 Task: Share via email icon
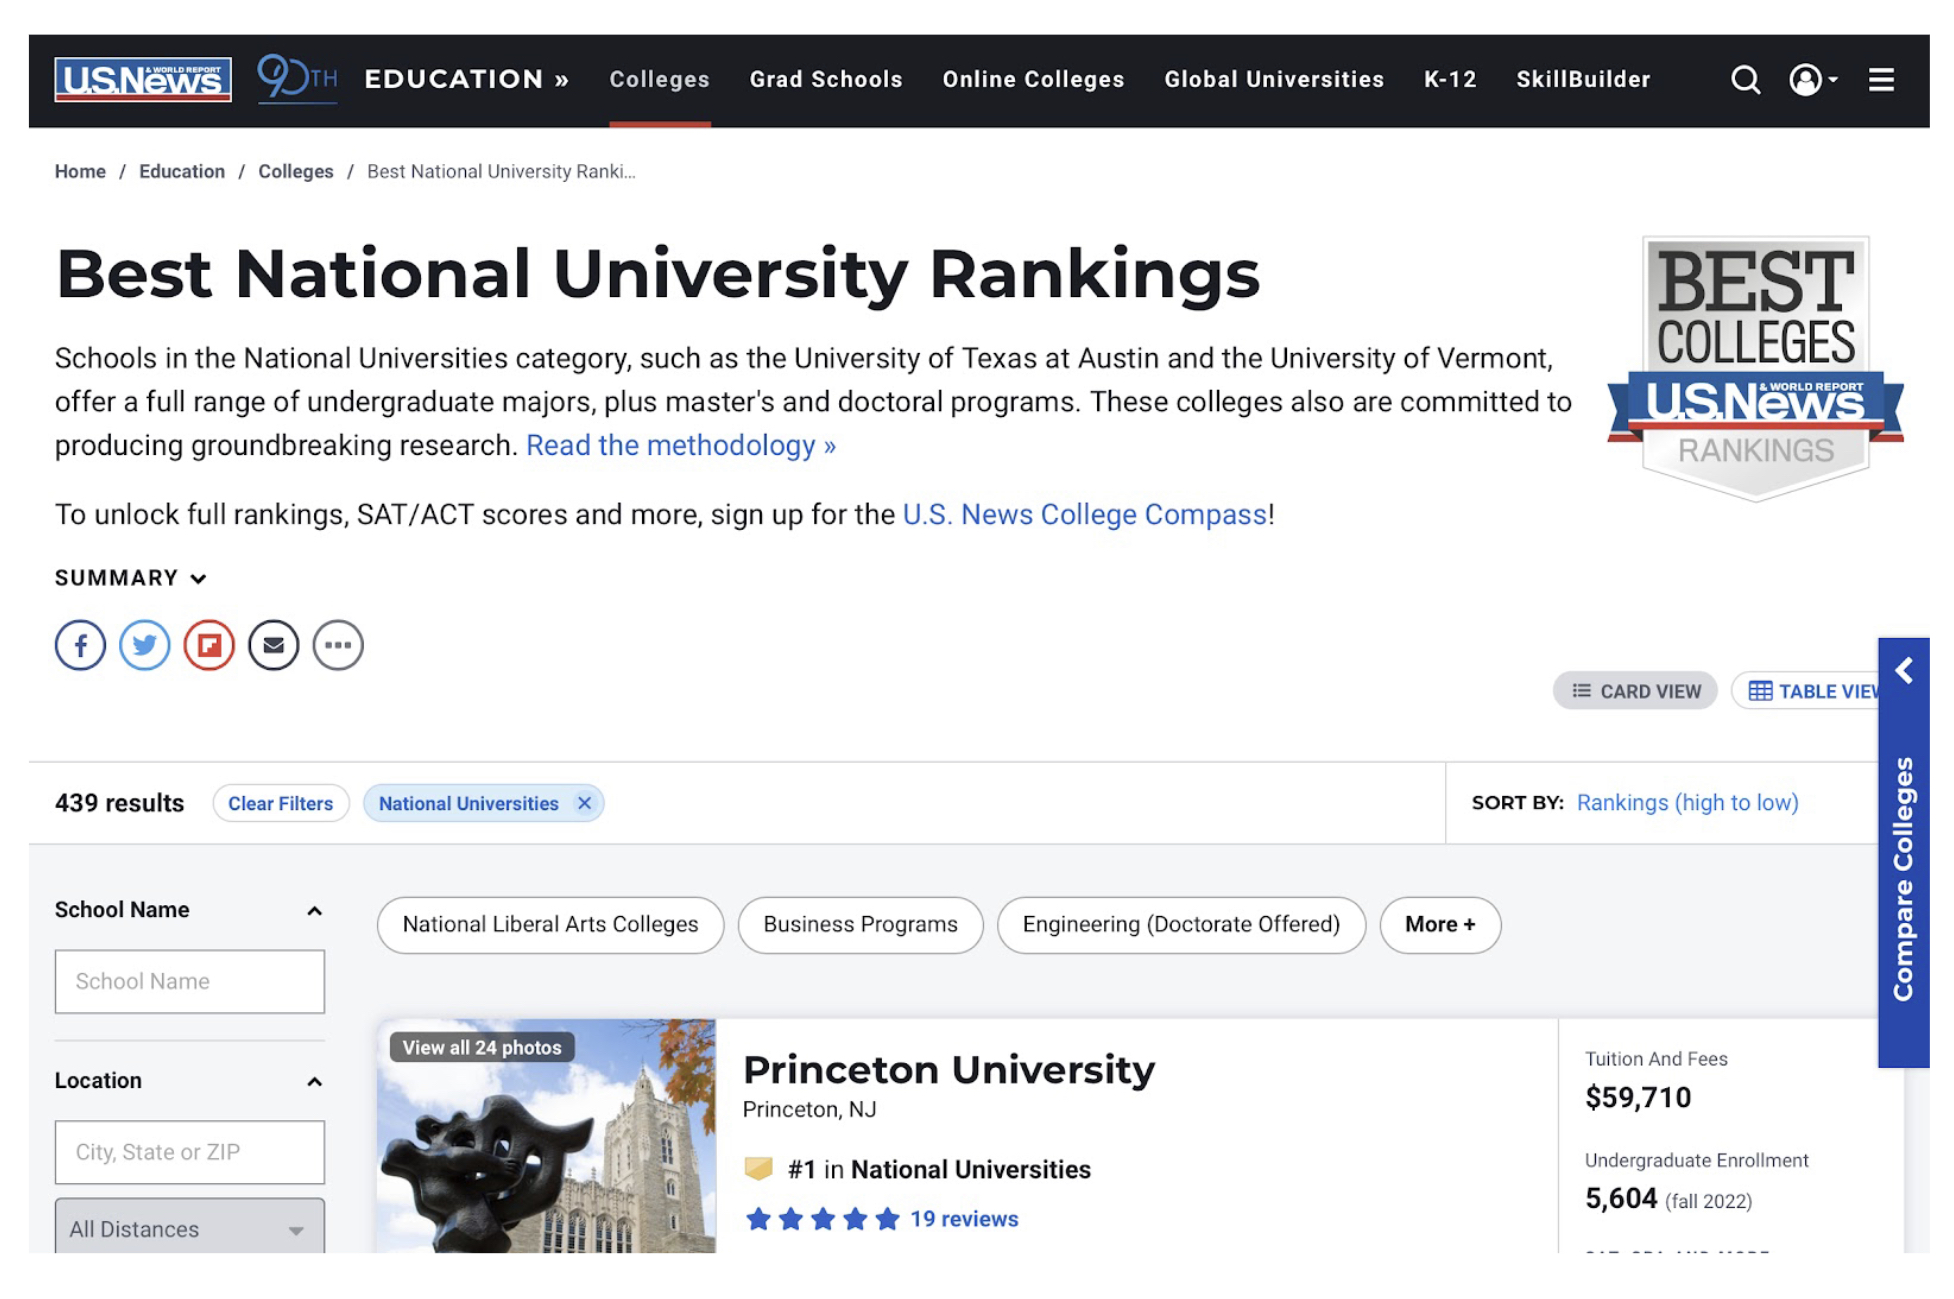pos(273,645)
